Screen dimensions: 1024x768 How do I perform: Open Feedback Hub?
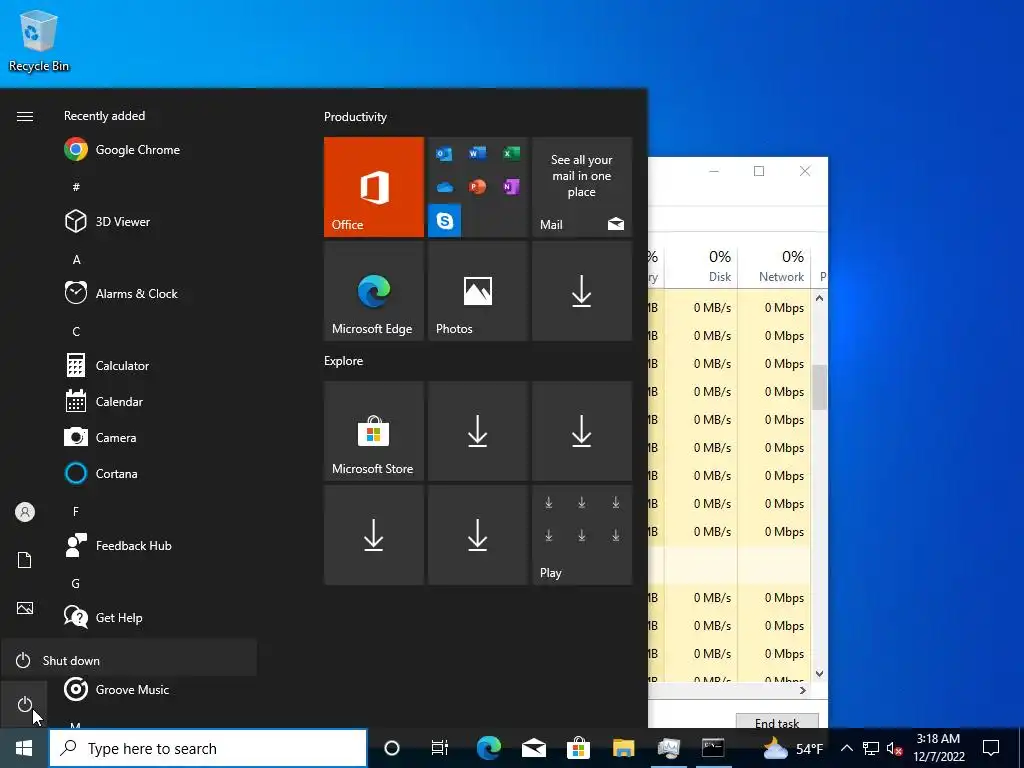point(118,545)
